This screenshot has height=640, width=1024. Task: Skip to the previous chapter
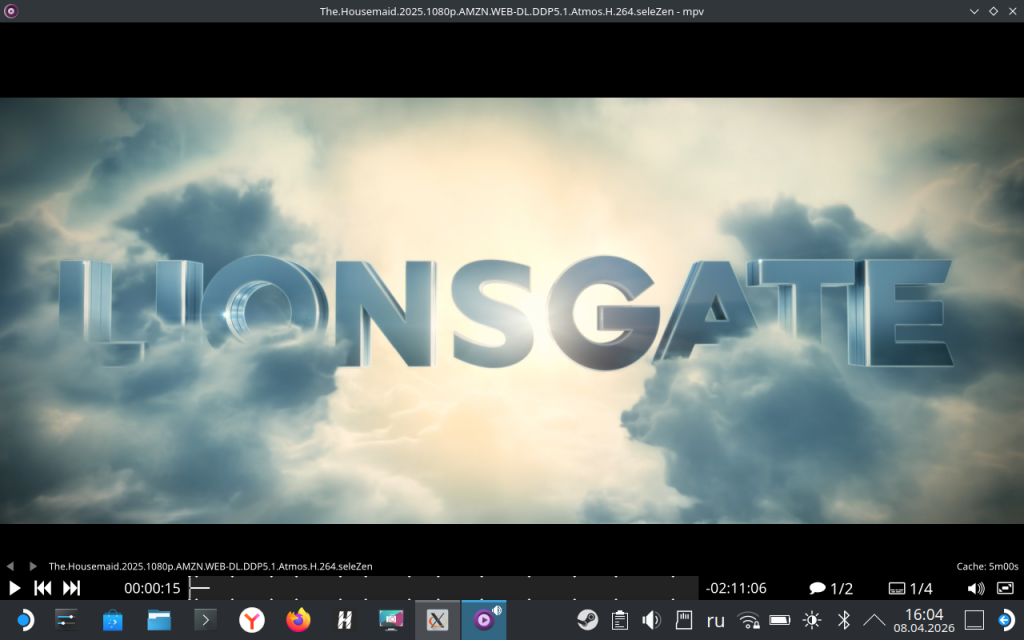pos(43,588)
